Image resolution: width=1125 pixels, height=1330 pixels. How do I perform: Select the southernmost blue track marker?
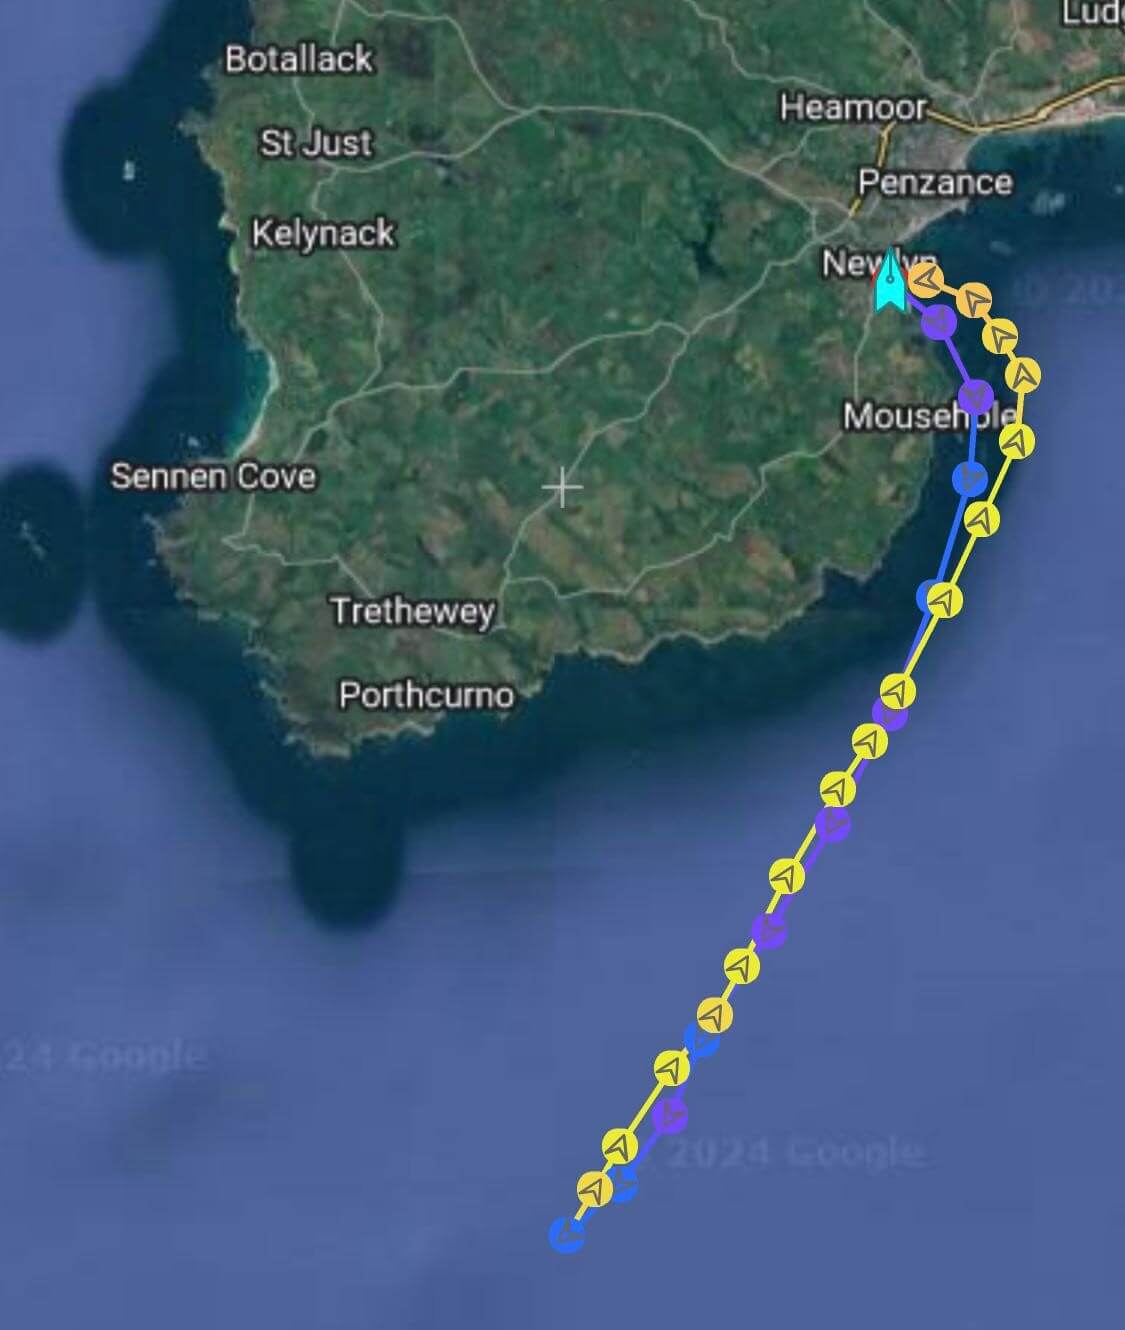(x=567, y=1234)
